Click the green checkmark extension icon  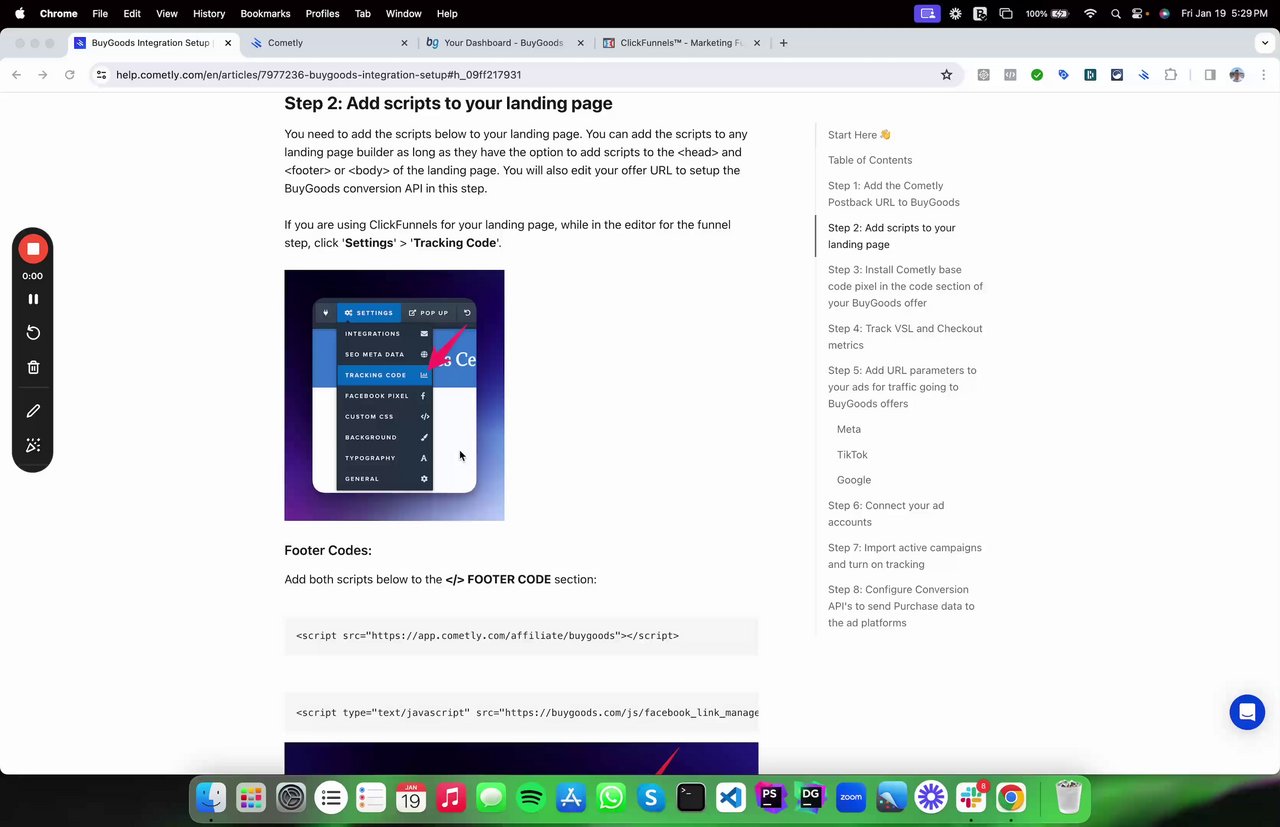(x=1037, y=75)
